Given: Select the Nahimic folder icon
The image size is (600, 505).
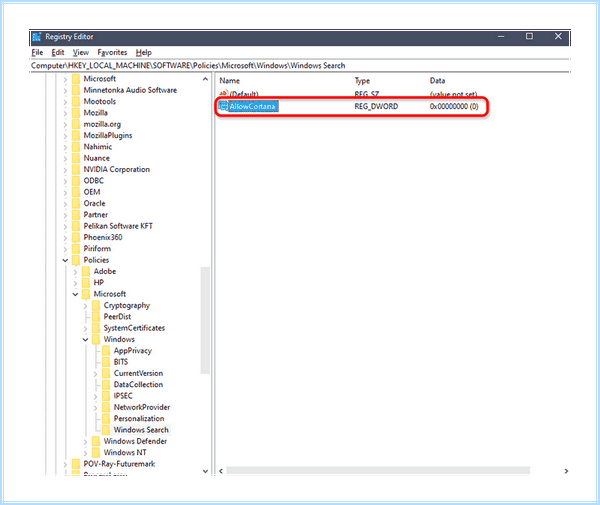Looking at the screenshot, I should [x=76, y=147].
